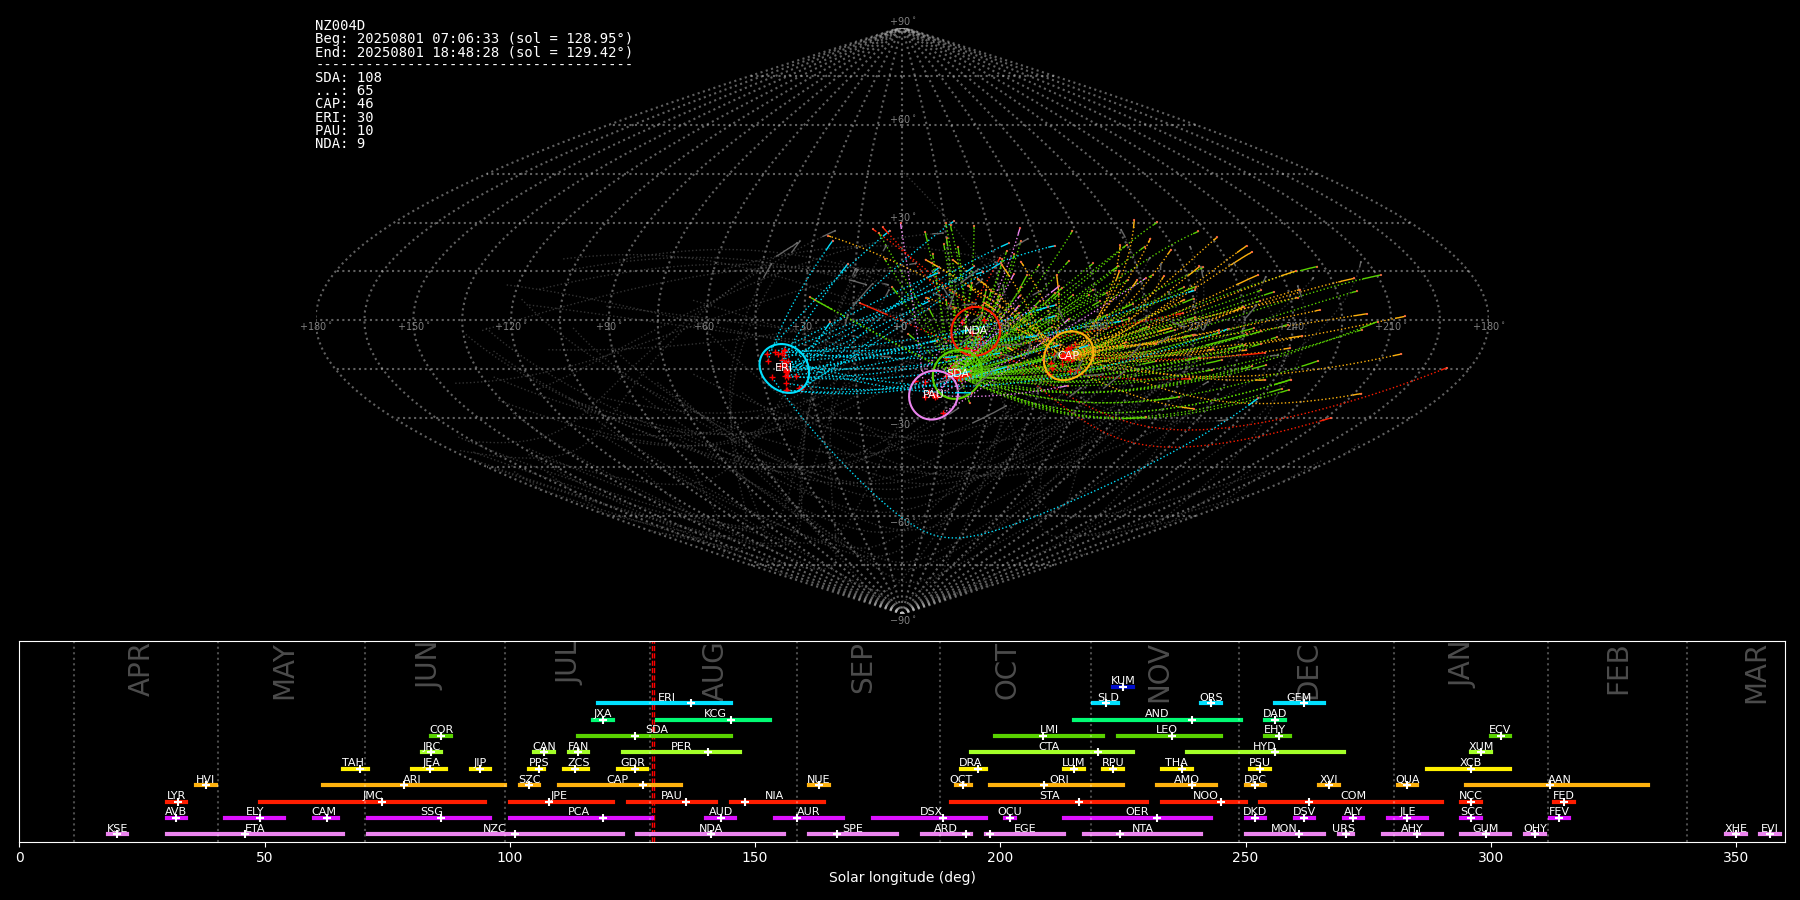Click the -90 south pole label
The width and height of the screenshot is (1800, 900).
tap(902, 621)
